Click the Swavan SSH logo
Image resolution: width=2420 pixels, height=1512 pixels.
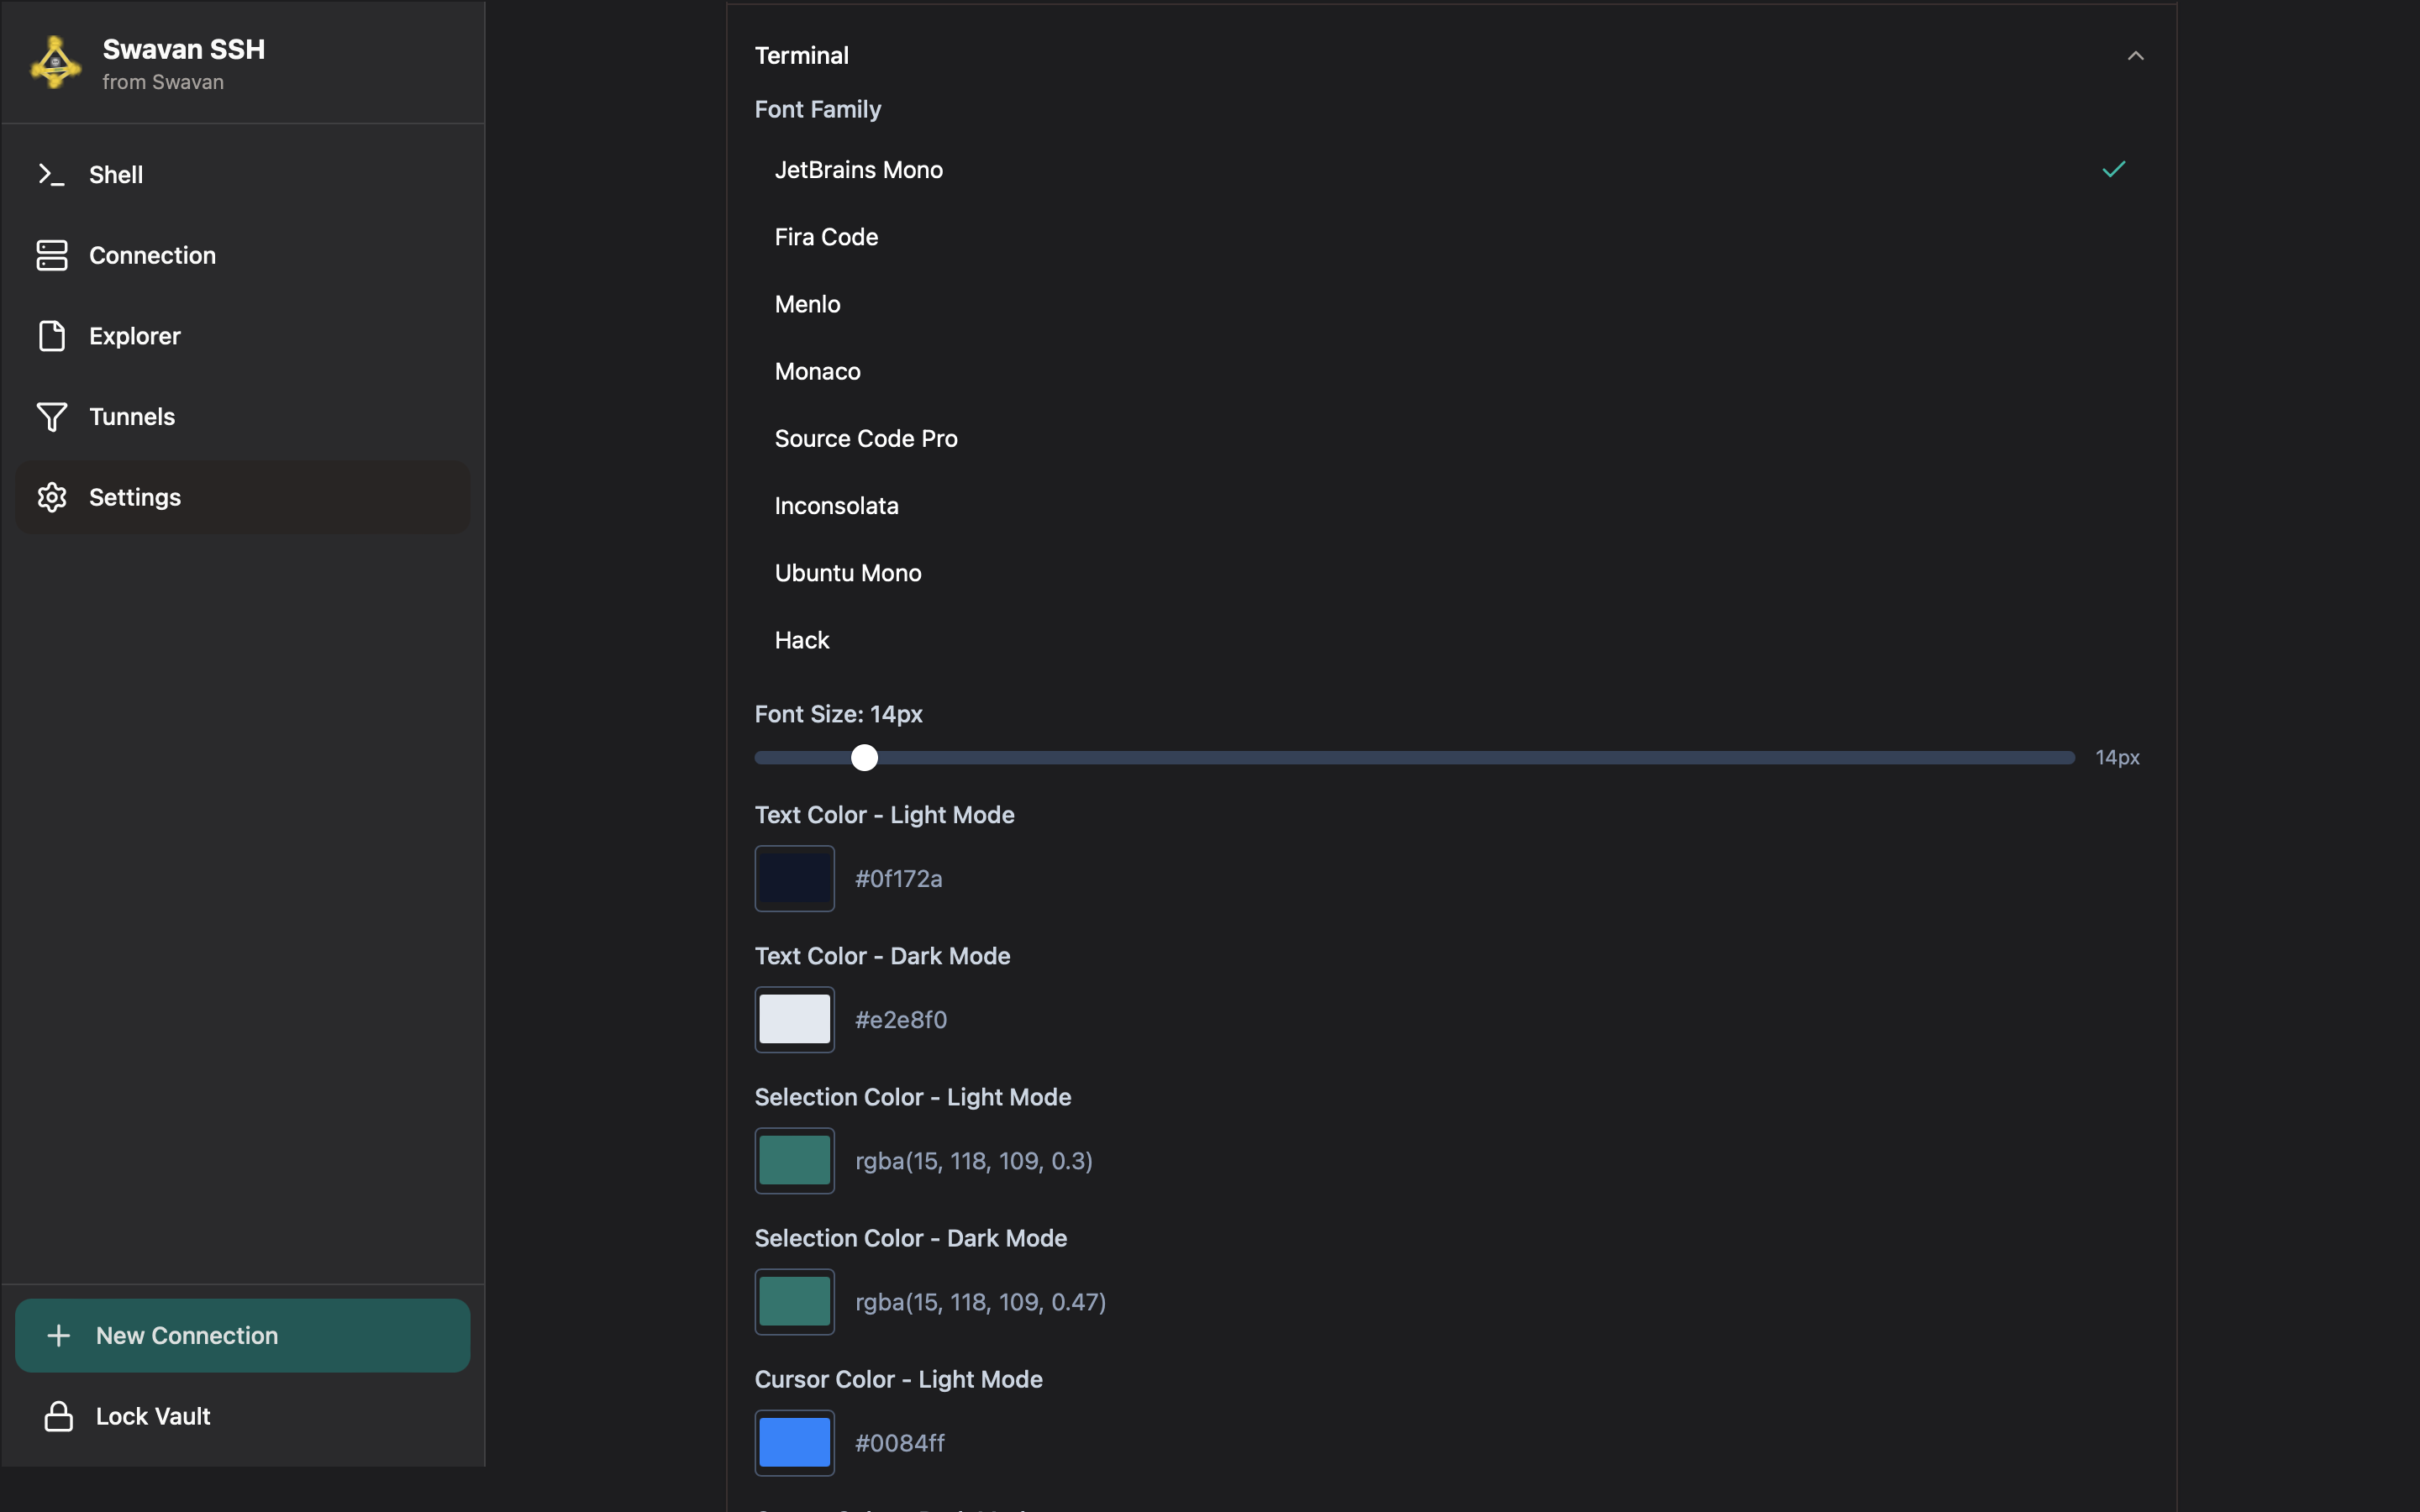[x=54, y=61]
